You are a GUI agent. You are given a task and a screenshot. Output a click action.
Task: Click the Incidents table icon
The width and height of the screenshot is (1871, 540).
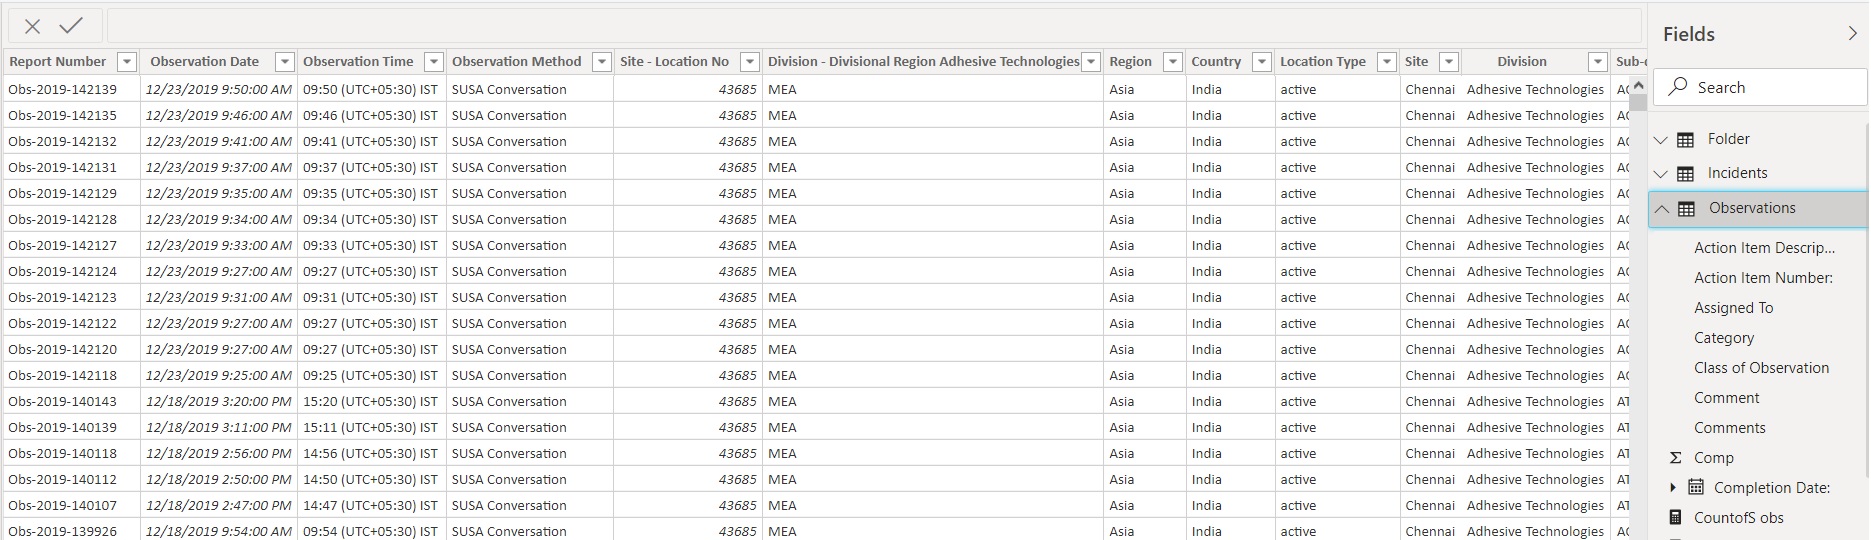pos(1685,174)
